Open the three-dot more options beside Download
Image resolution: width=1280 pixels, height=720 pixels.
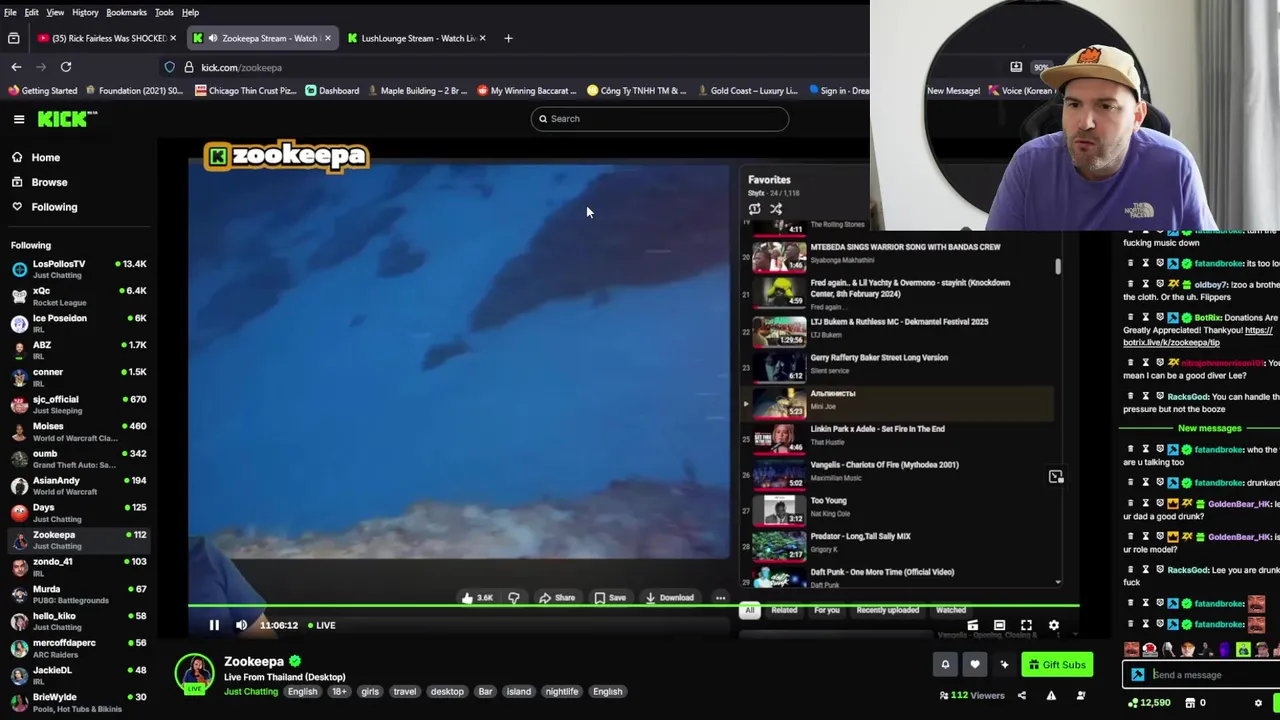(x=720, y=598)
